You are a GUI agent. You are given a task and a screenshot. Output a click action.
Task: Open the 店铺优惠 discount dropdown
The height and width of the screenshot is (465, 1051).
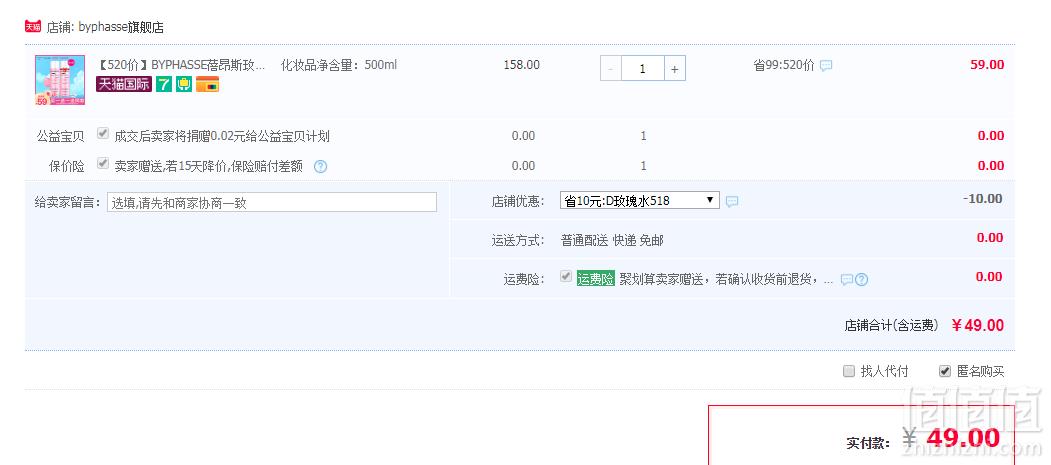pyautogui.click(x=639, y=200)
